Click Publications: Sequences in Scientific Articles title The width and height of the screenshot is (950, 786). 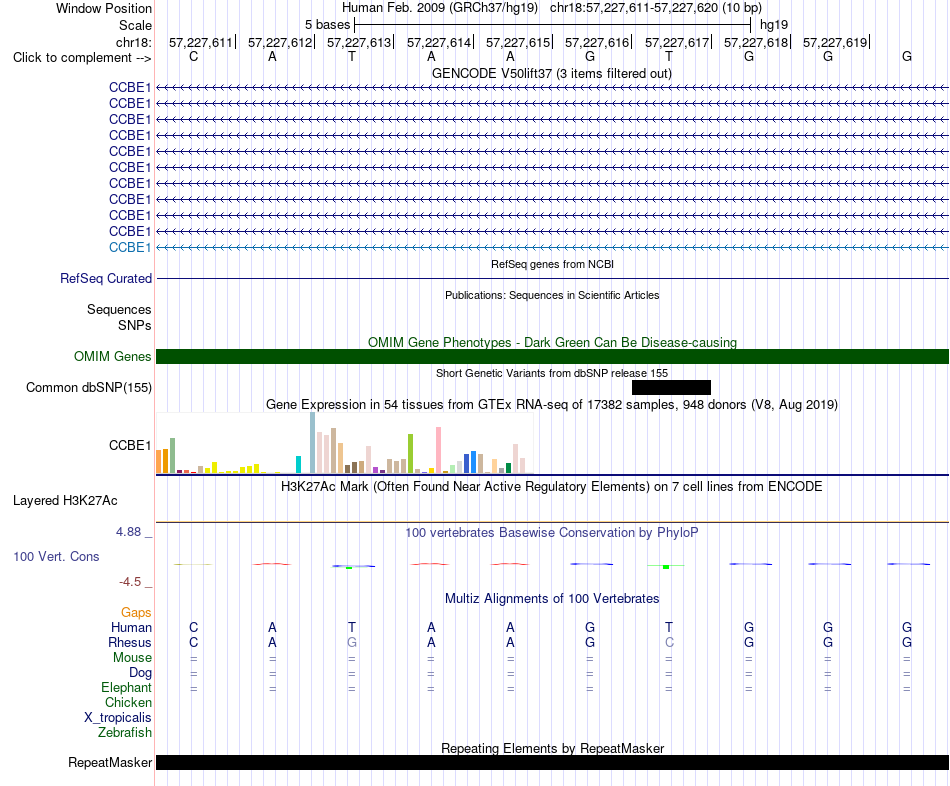click(x=552, y=295)
